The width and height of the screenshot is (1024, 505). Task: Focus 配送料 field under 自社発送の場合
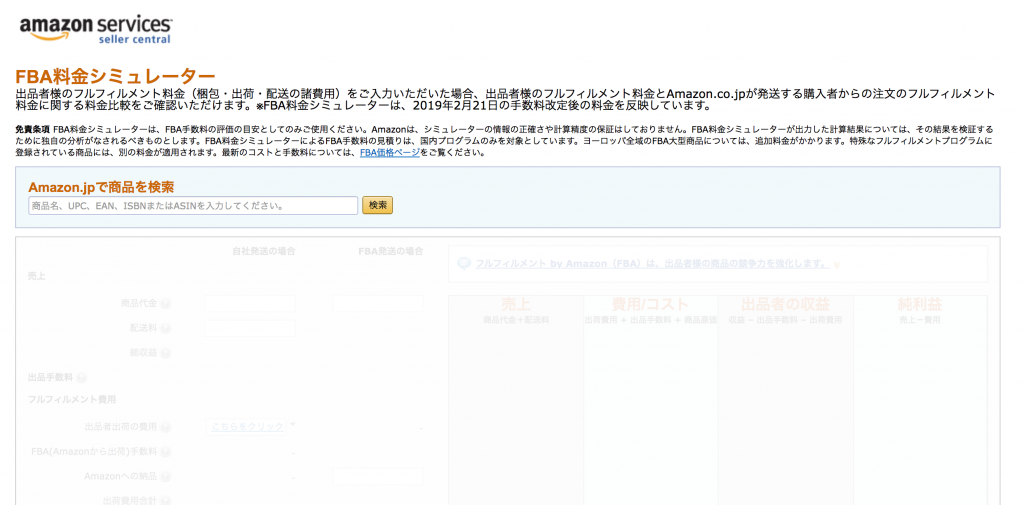[250, 329]
